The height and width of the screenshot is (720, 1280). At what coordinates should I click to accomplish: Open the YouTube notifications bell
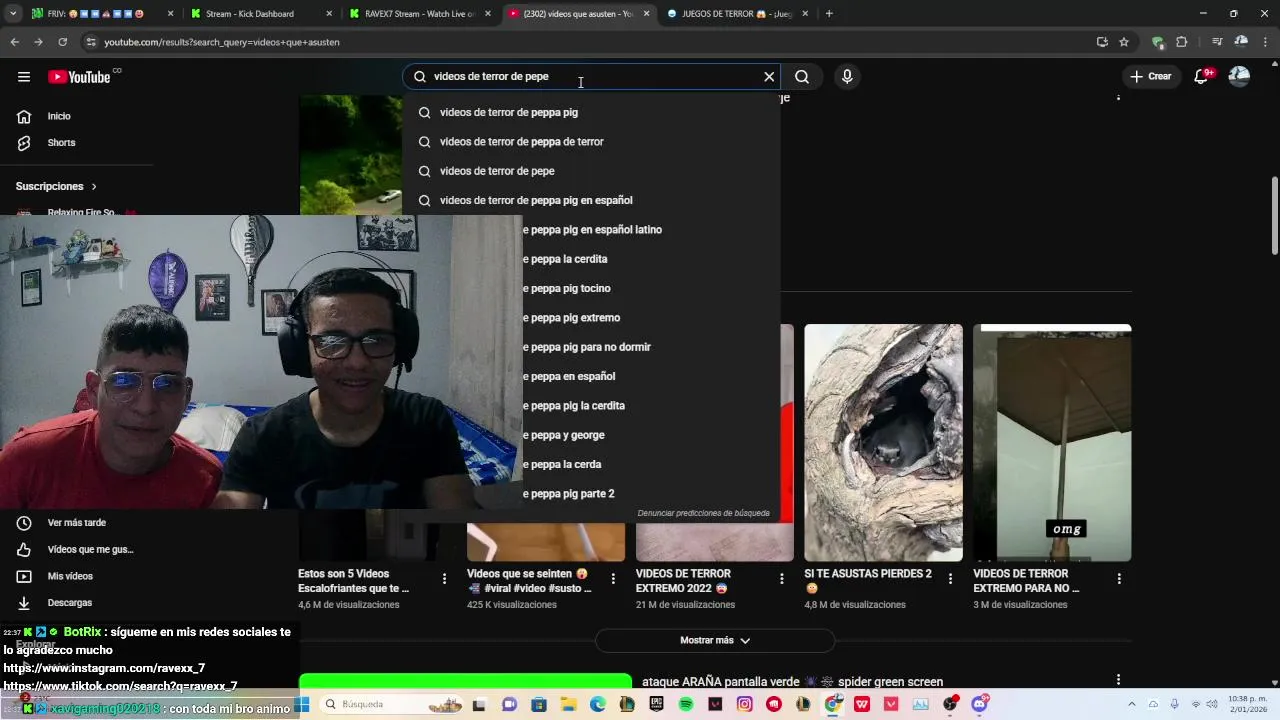point(1203,77)
